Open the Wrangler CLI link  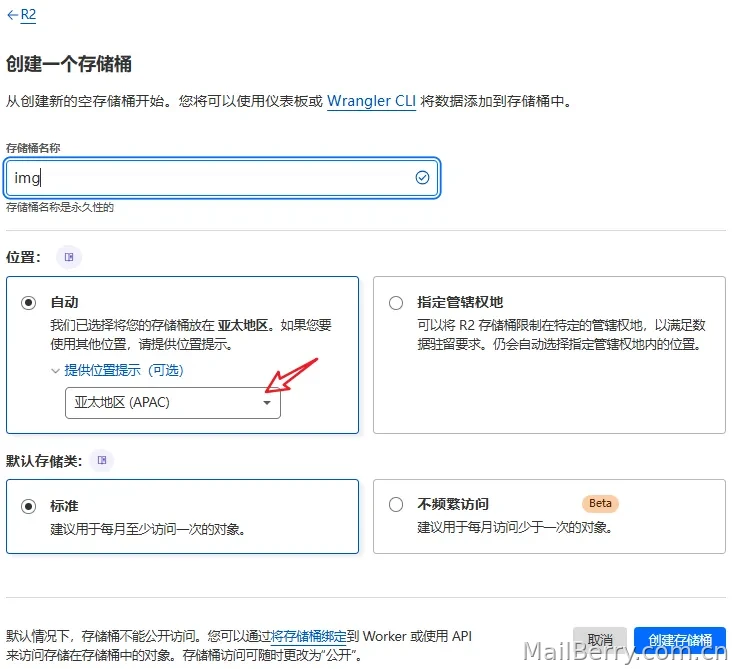point(371,101)
